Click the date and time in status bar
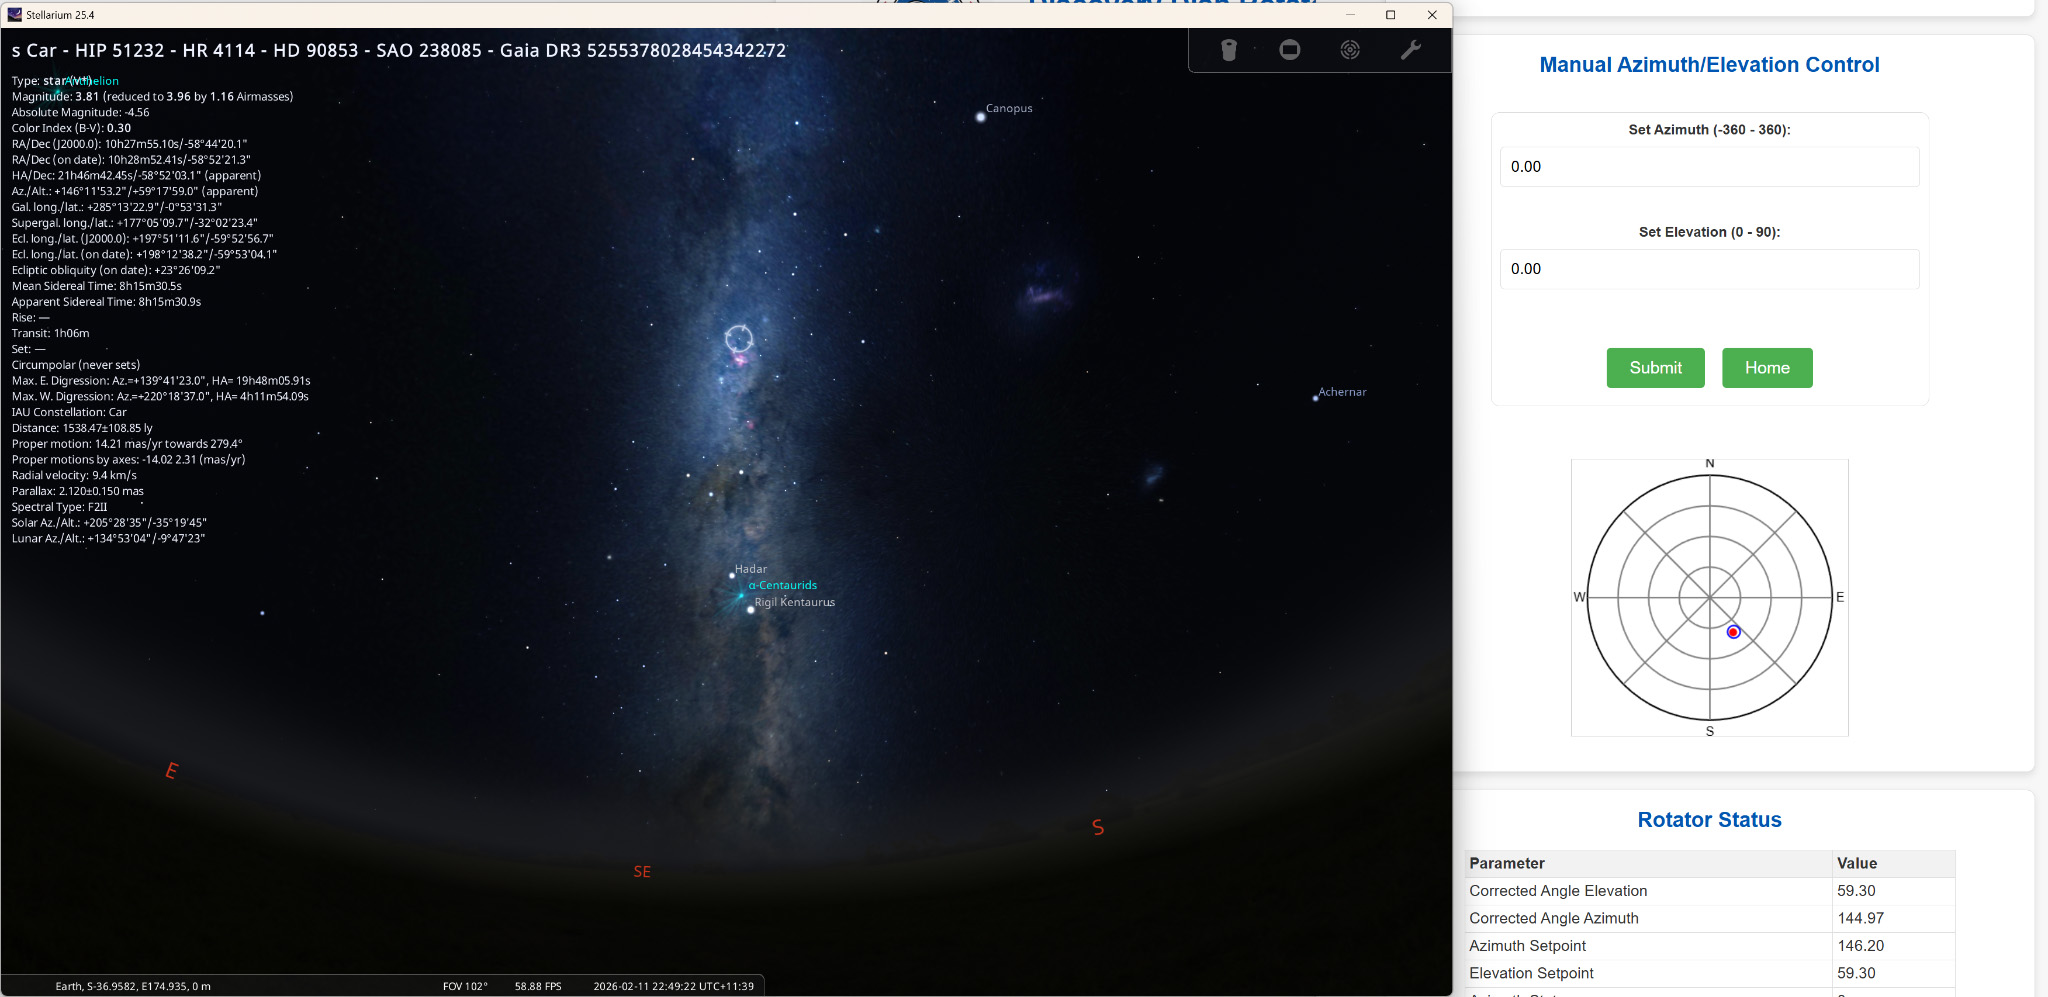Screen dimensions: 2048x997 [x=673, y=986]
